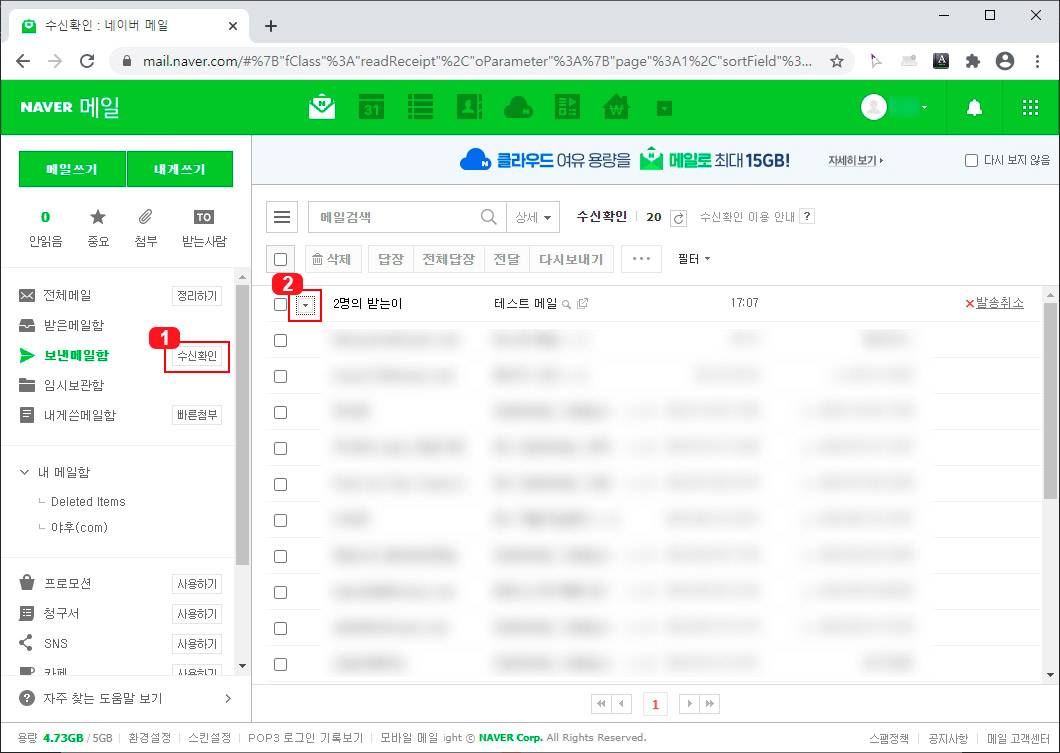Click the hamburger list icon beside mail search
This screenshot has width=1060, height=753.
coord(282,216)
